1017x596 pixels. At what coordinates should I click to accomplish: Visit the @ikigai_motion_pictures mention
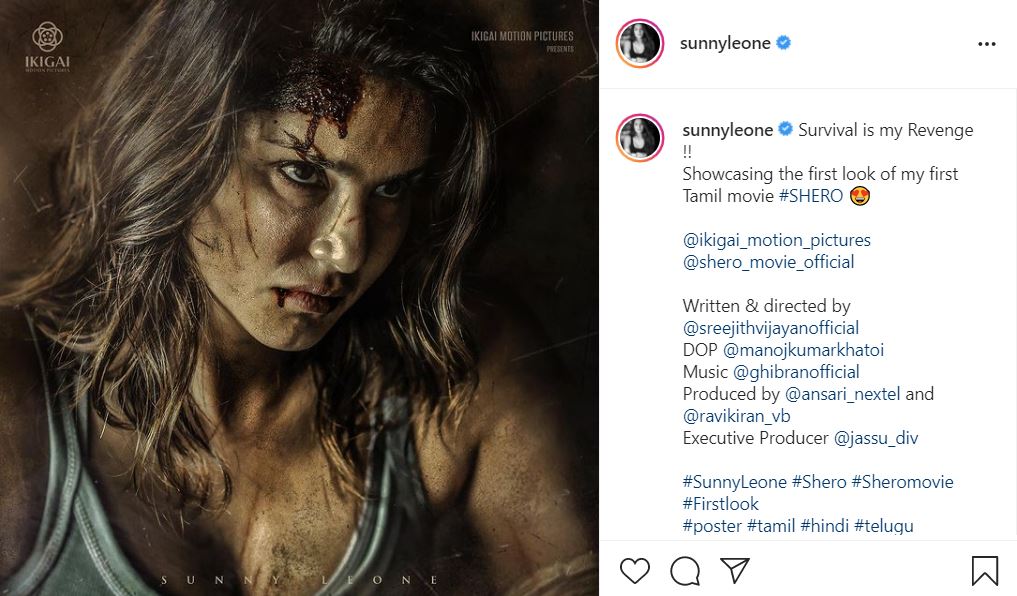[776, 240]
